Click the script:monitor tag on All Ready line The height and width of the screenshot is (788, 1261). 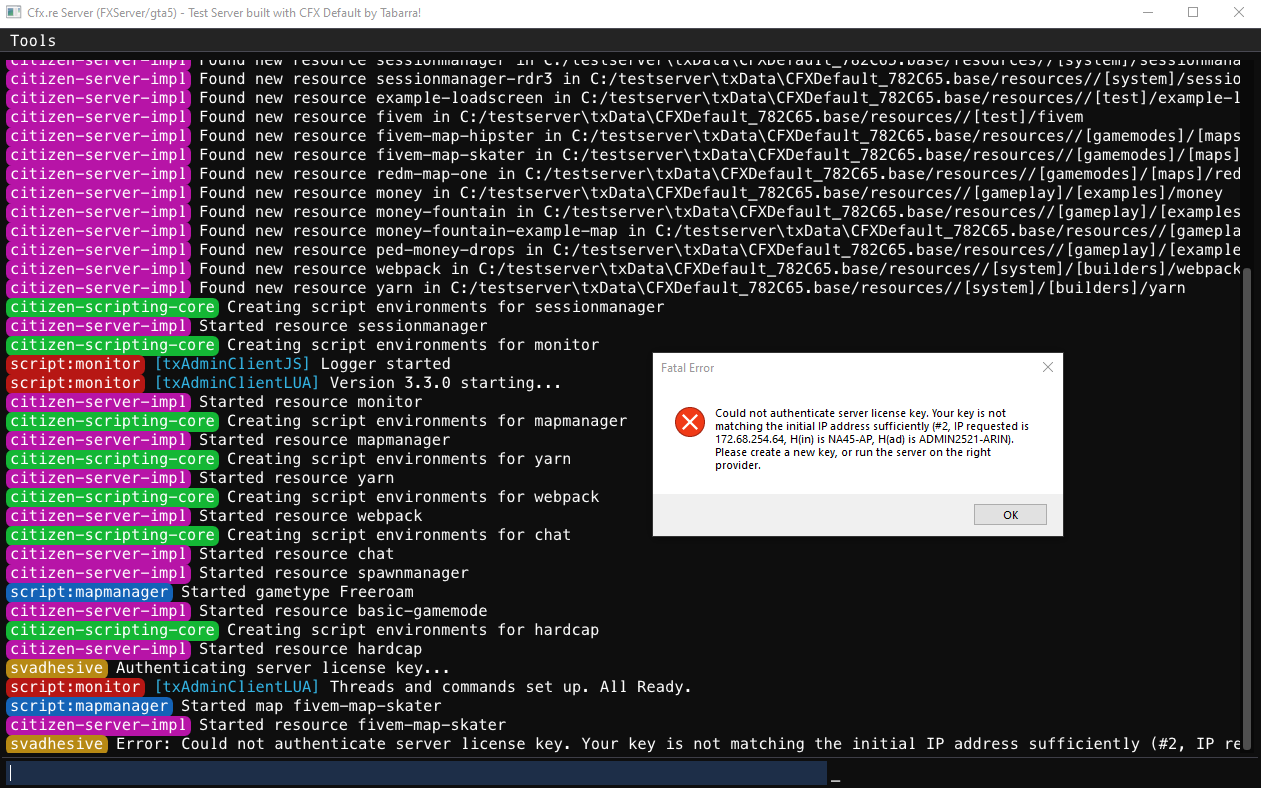point(76,687)
